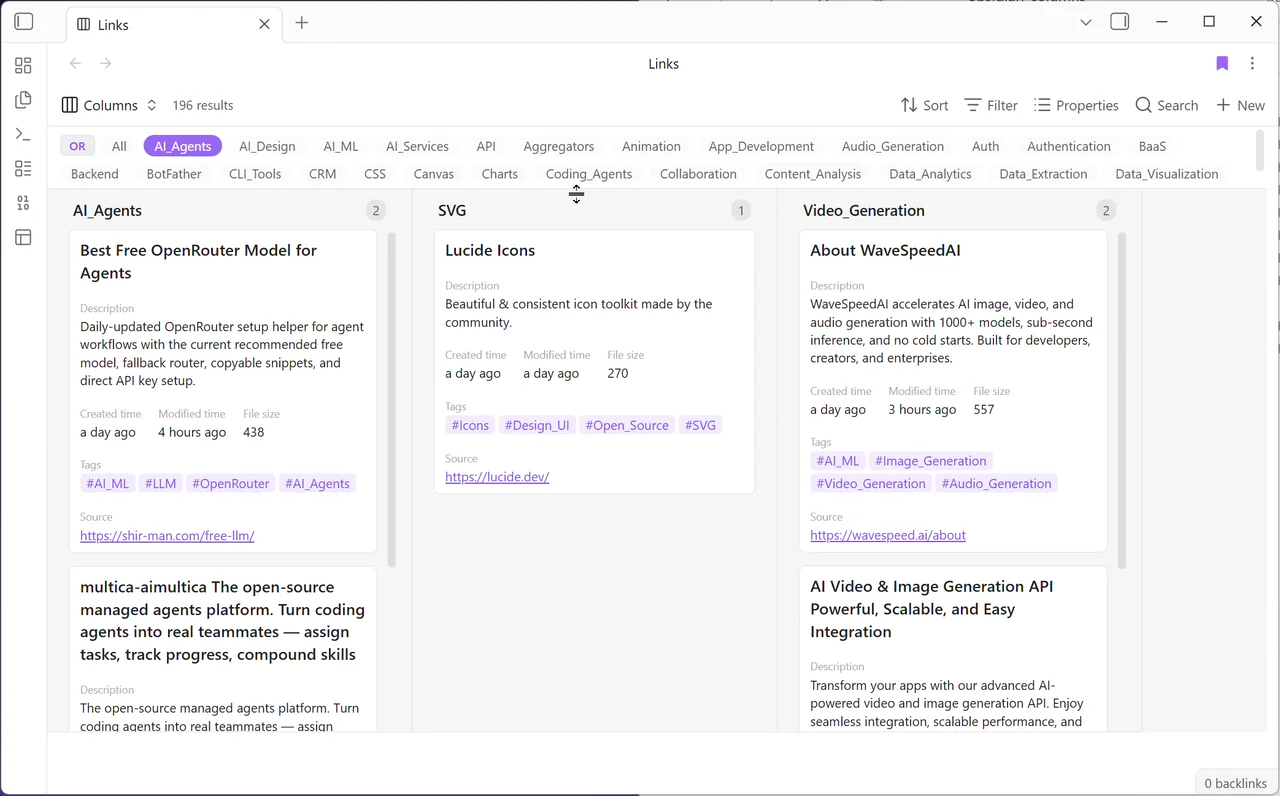The image size is (1280, 796).
Task: Open the Filter options
Action: click(x=991, y=105)
